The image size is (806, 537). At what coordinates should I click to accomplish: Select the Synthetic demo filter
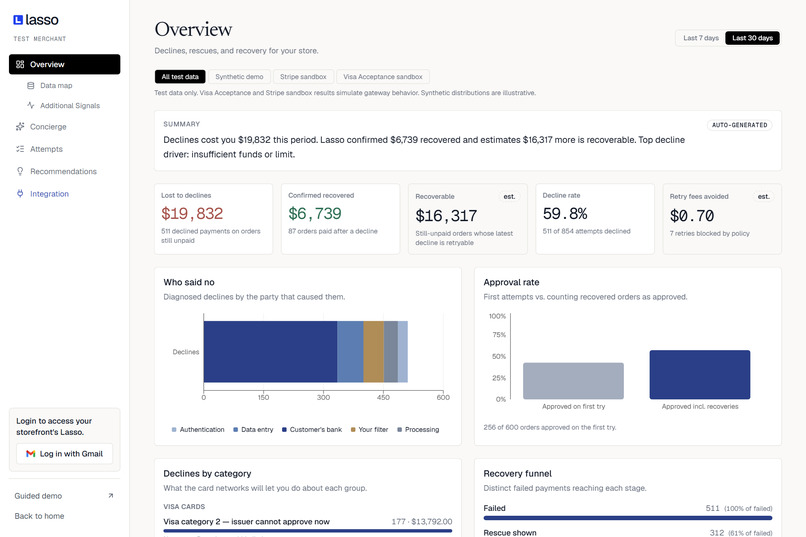pos(239,77)
